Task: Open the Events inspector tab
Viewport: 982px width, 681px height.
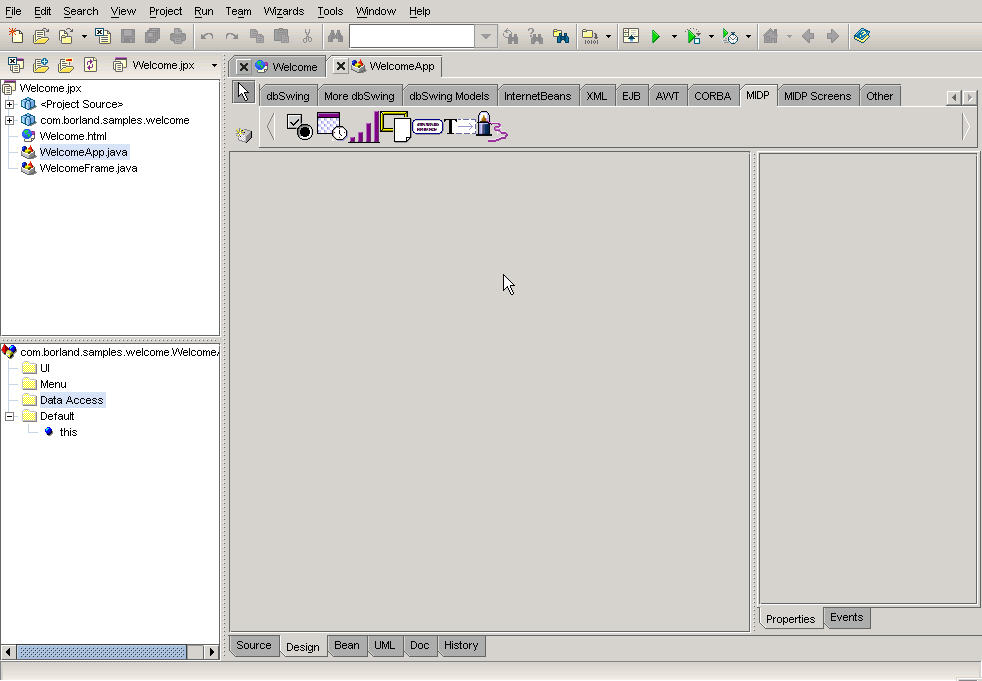Action: click(846, 618)
